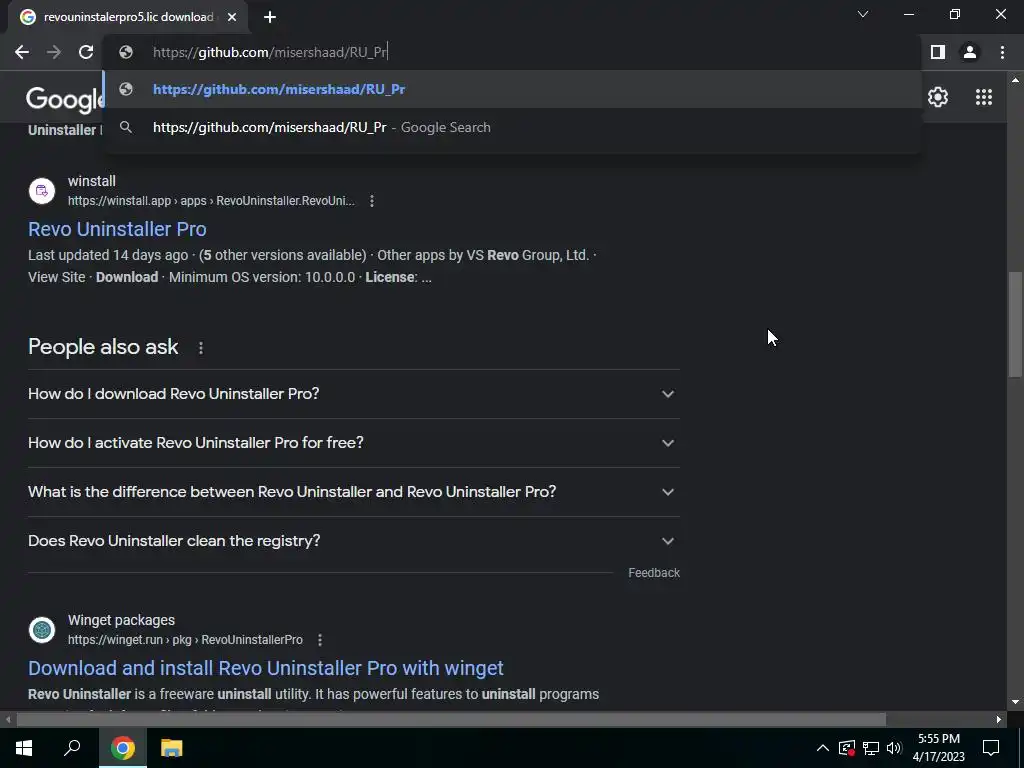Open Chrome's three-dot menu
Screen dimensions: 1024x768
coord(1002,52)
